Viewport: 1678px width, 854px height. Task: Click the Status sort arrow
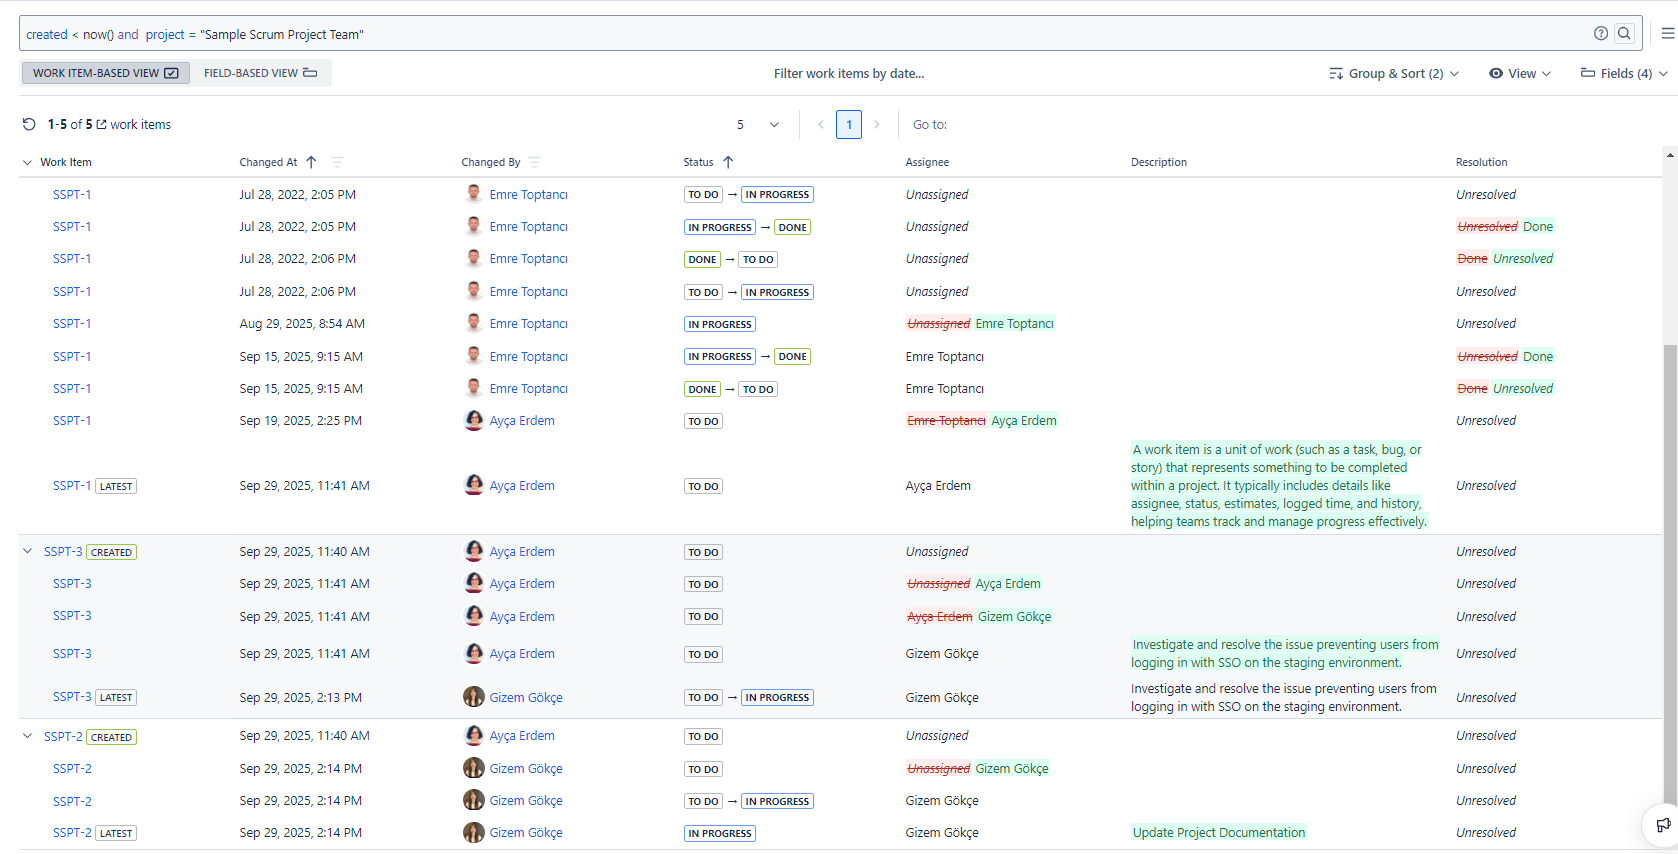click(x=728, y=162)
